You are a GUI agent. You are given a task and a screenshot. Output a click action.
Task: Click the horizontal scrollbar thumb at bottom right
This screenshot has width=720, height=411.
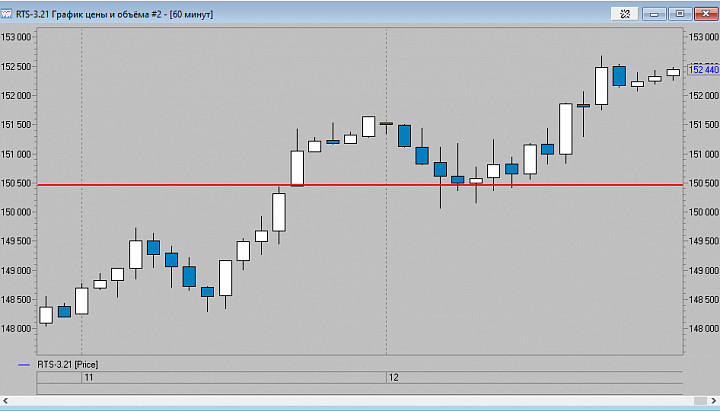point(700,401)
